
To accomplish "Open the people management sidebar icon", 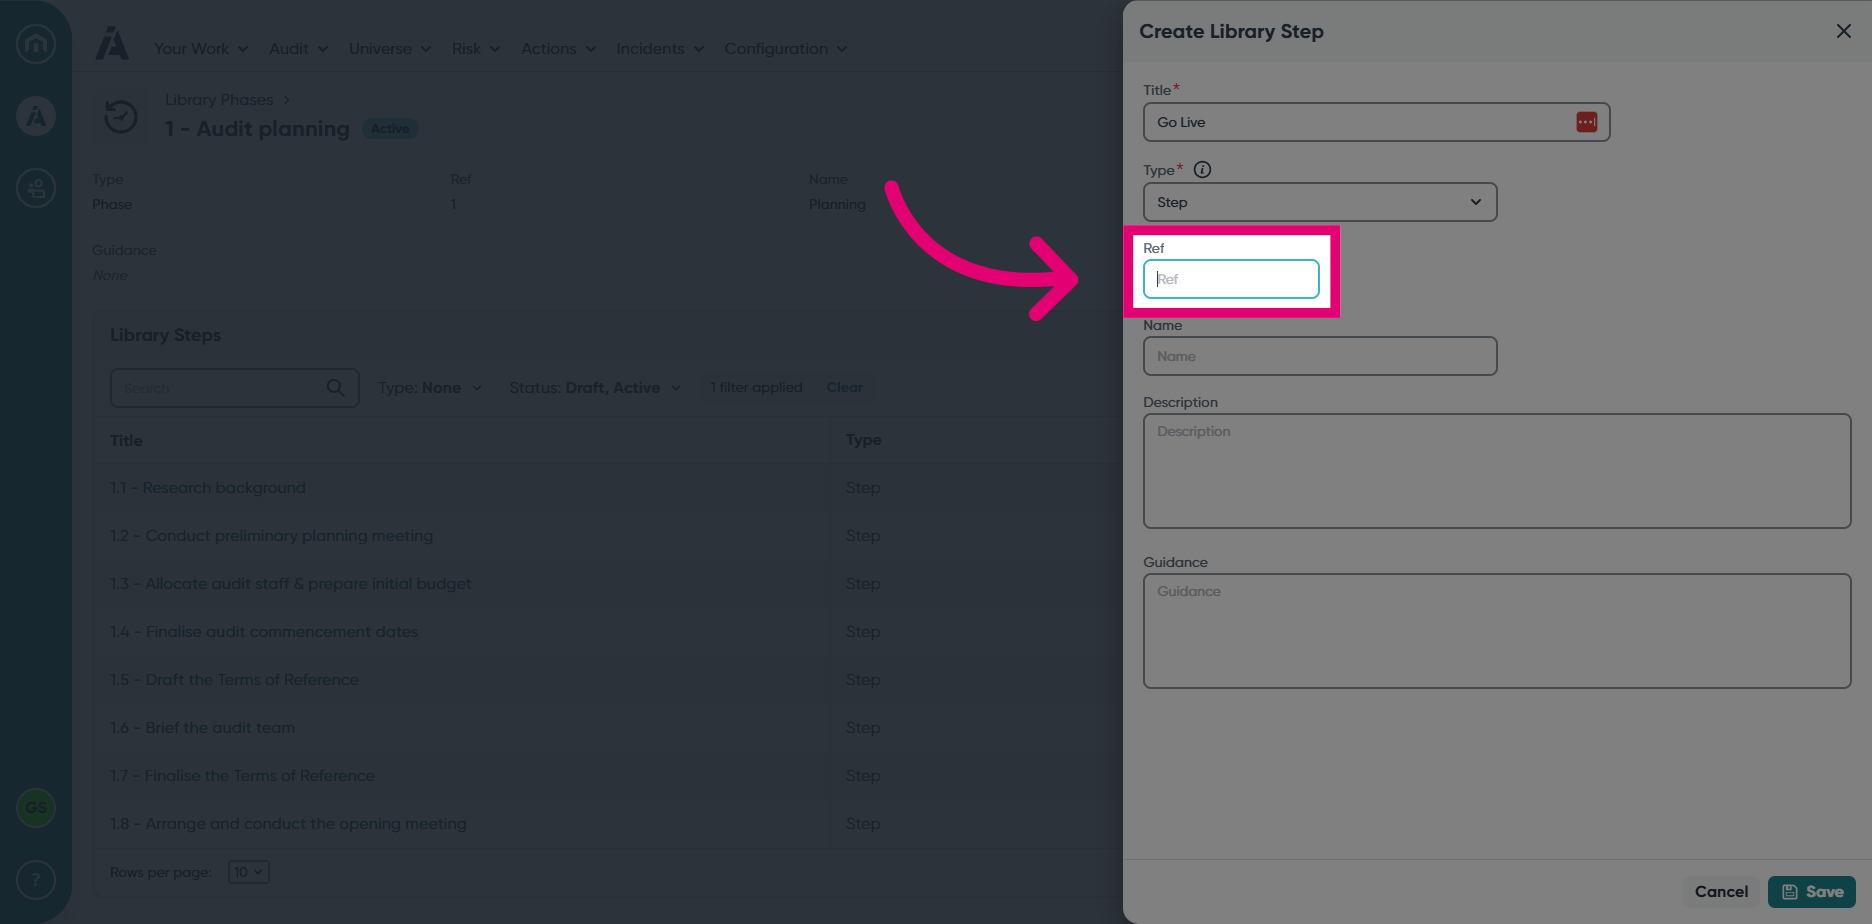I will click(36, 188).
